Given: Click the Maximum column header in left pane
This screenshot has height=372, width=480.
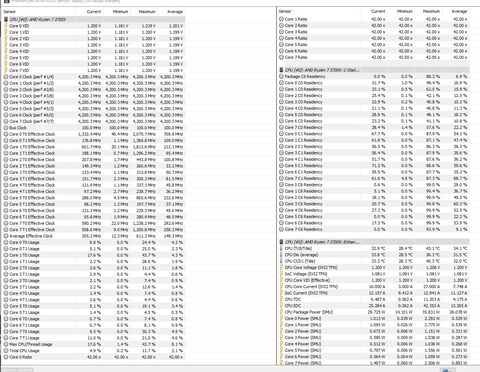Looking at the screenshot, I should [147, 12].
